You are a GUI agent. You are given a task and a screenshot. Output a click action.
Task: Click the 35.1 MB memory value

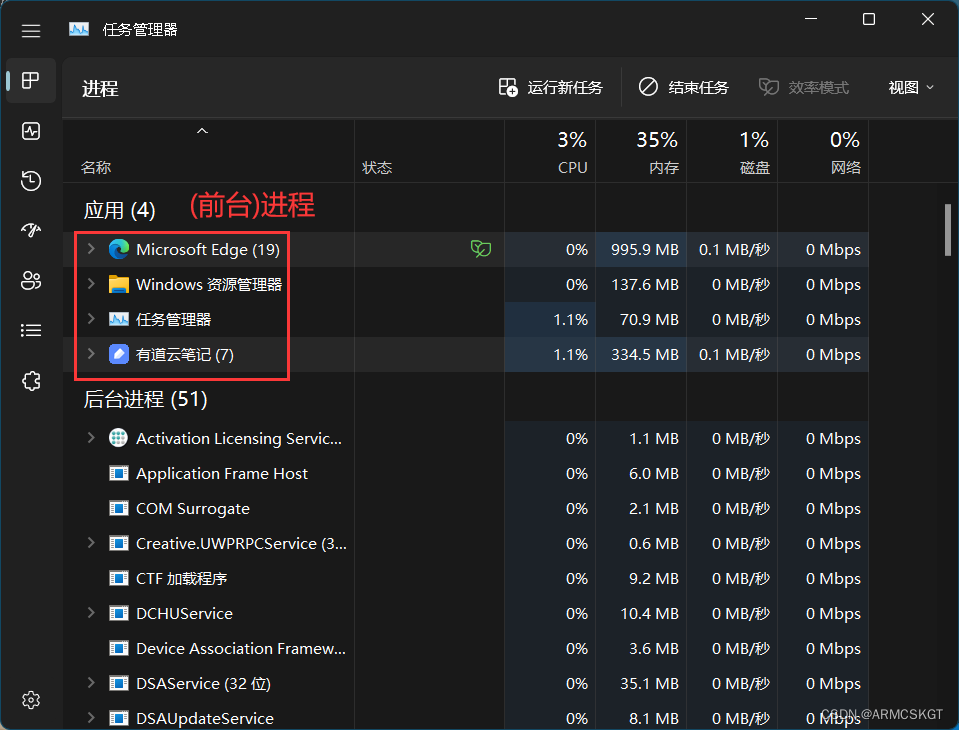click(649, 683)
